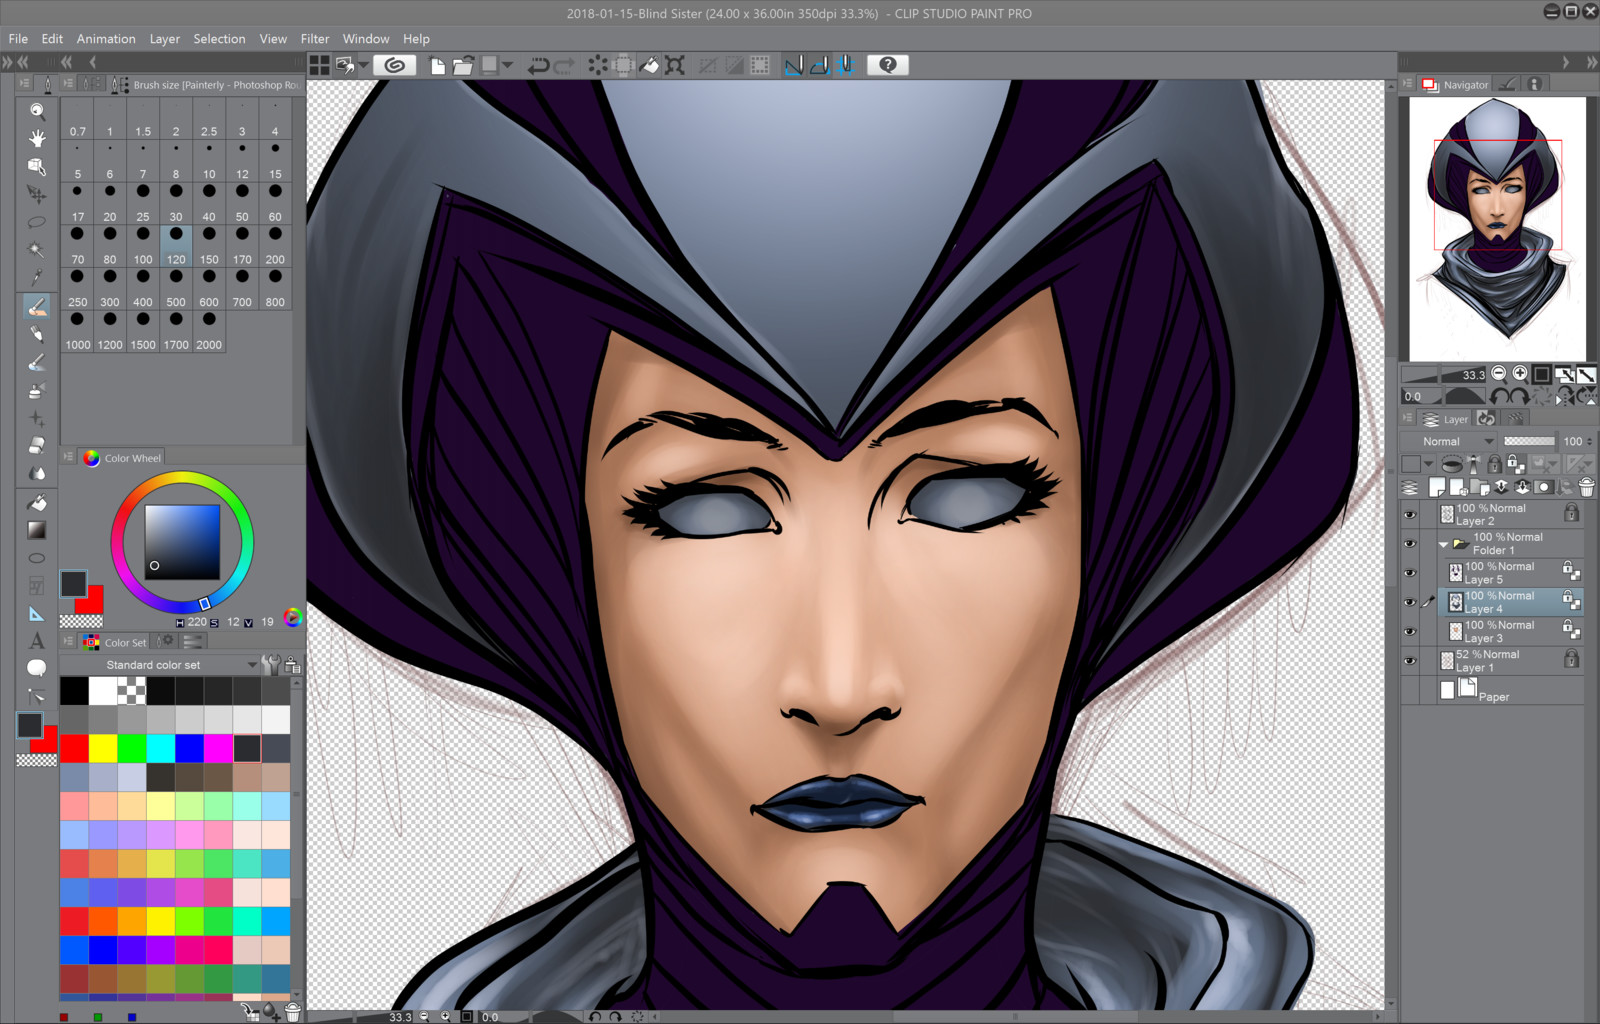The width and height of the screenshot is (1600, 1024).
Task: Click the opacity 100 stepper arrows
Action: point(1590,441)
